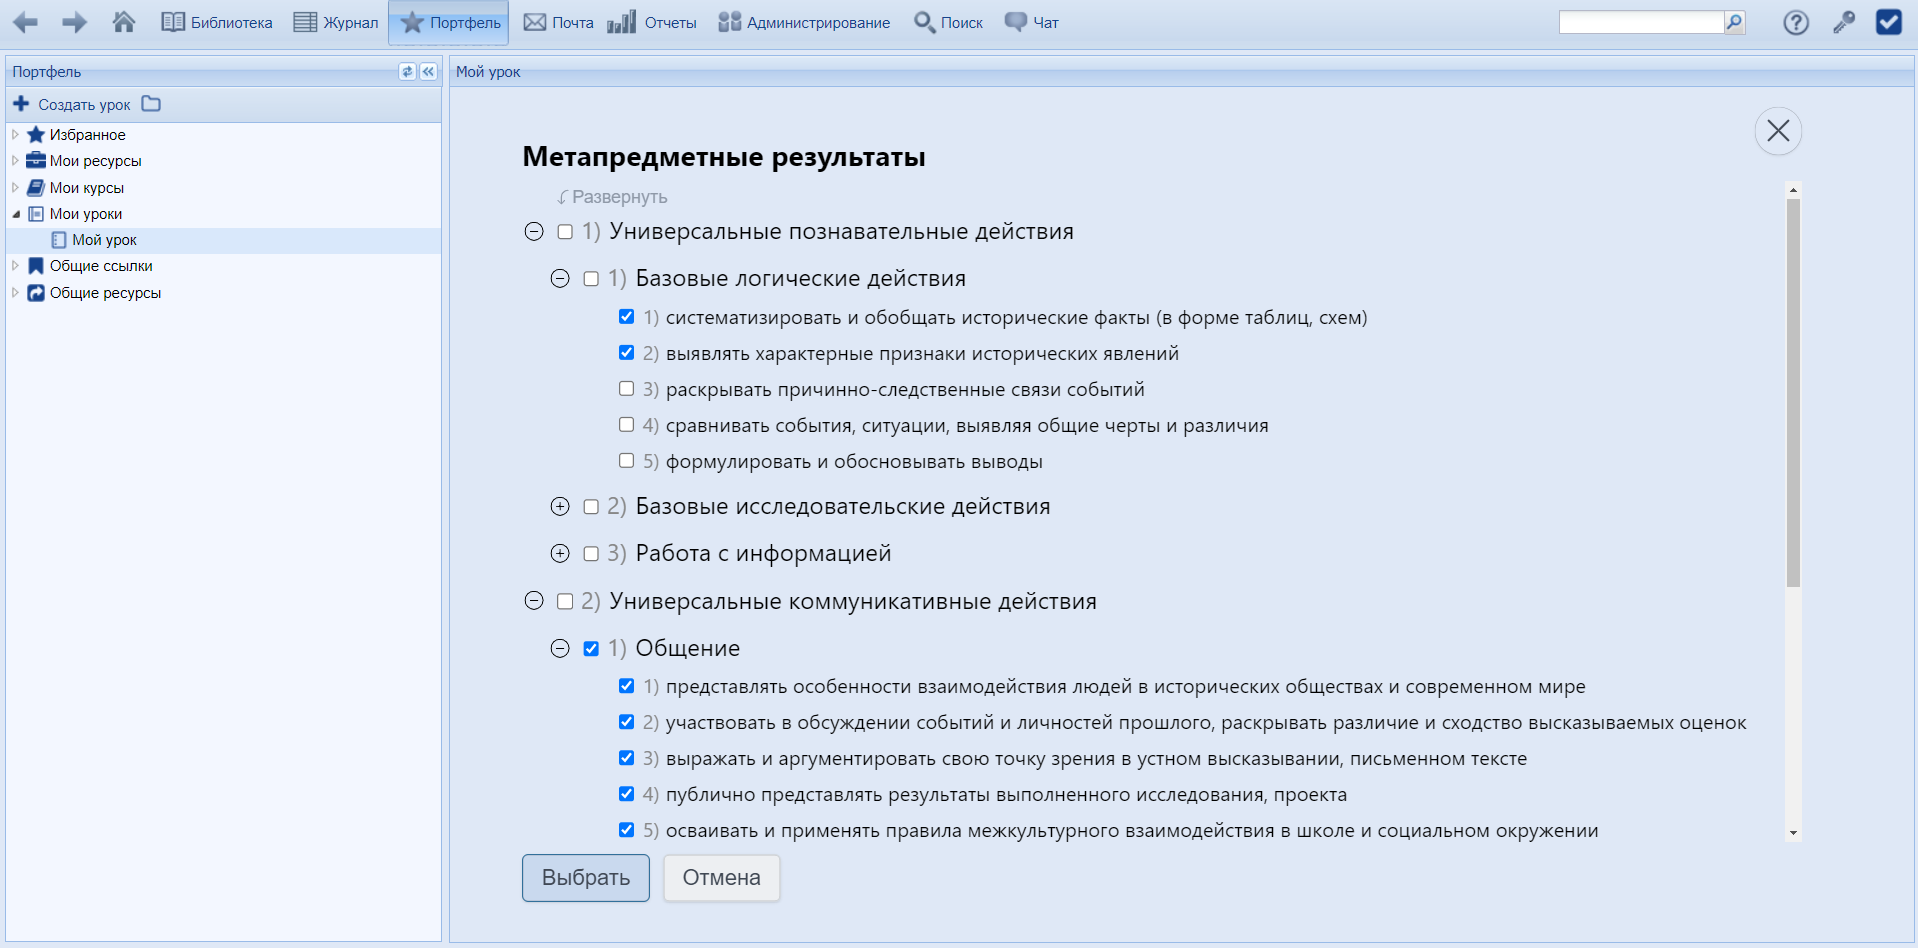Open the Отчеты menu

point(651,22)
